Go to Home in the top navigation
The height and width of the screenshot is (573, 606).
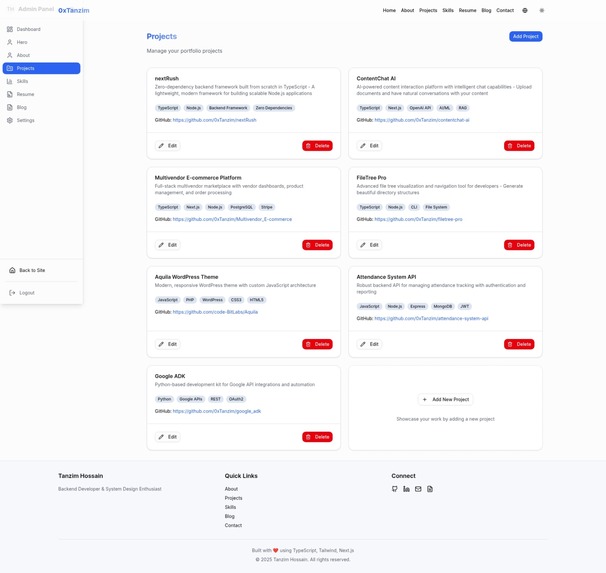(389, 10)
